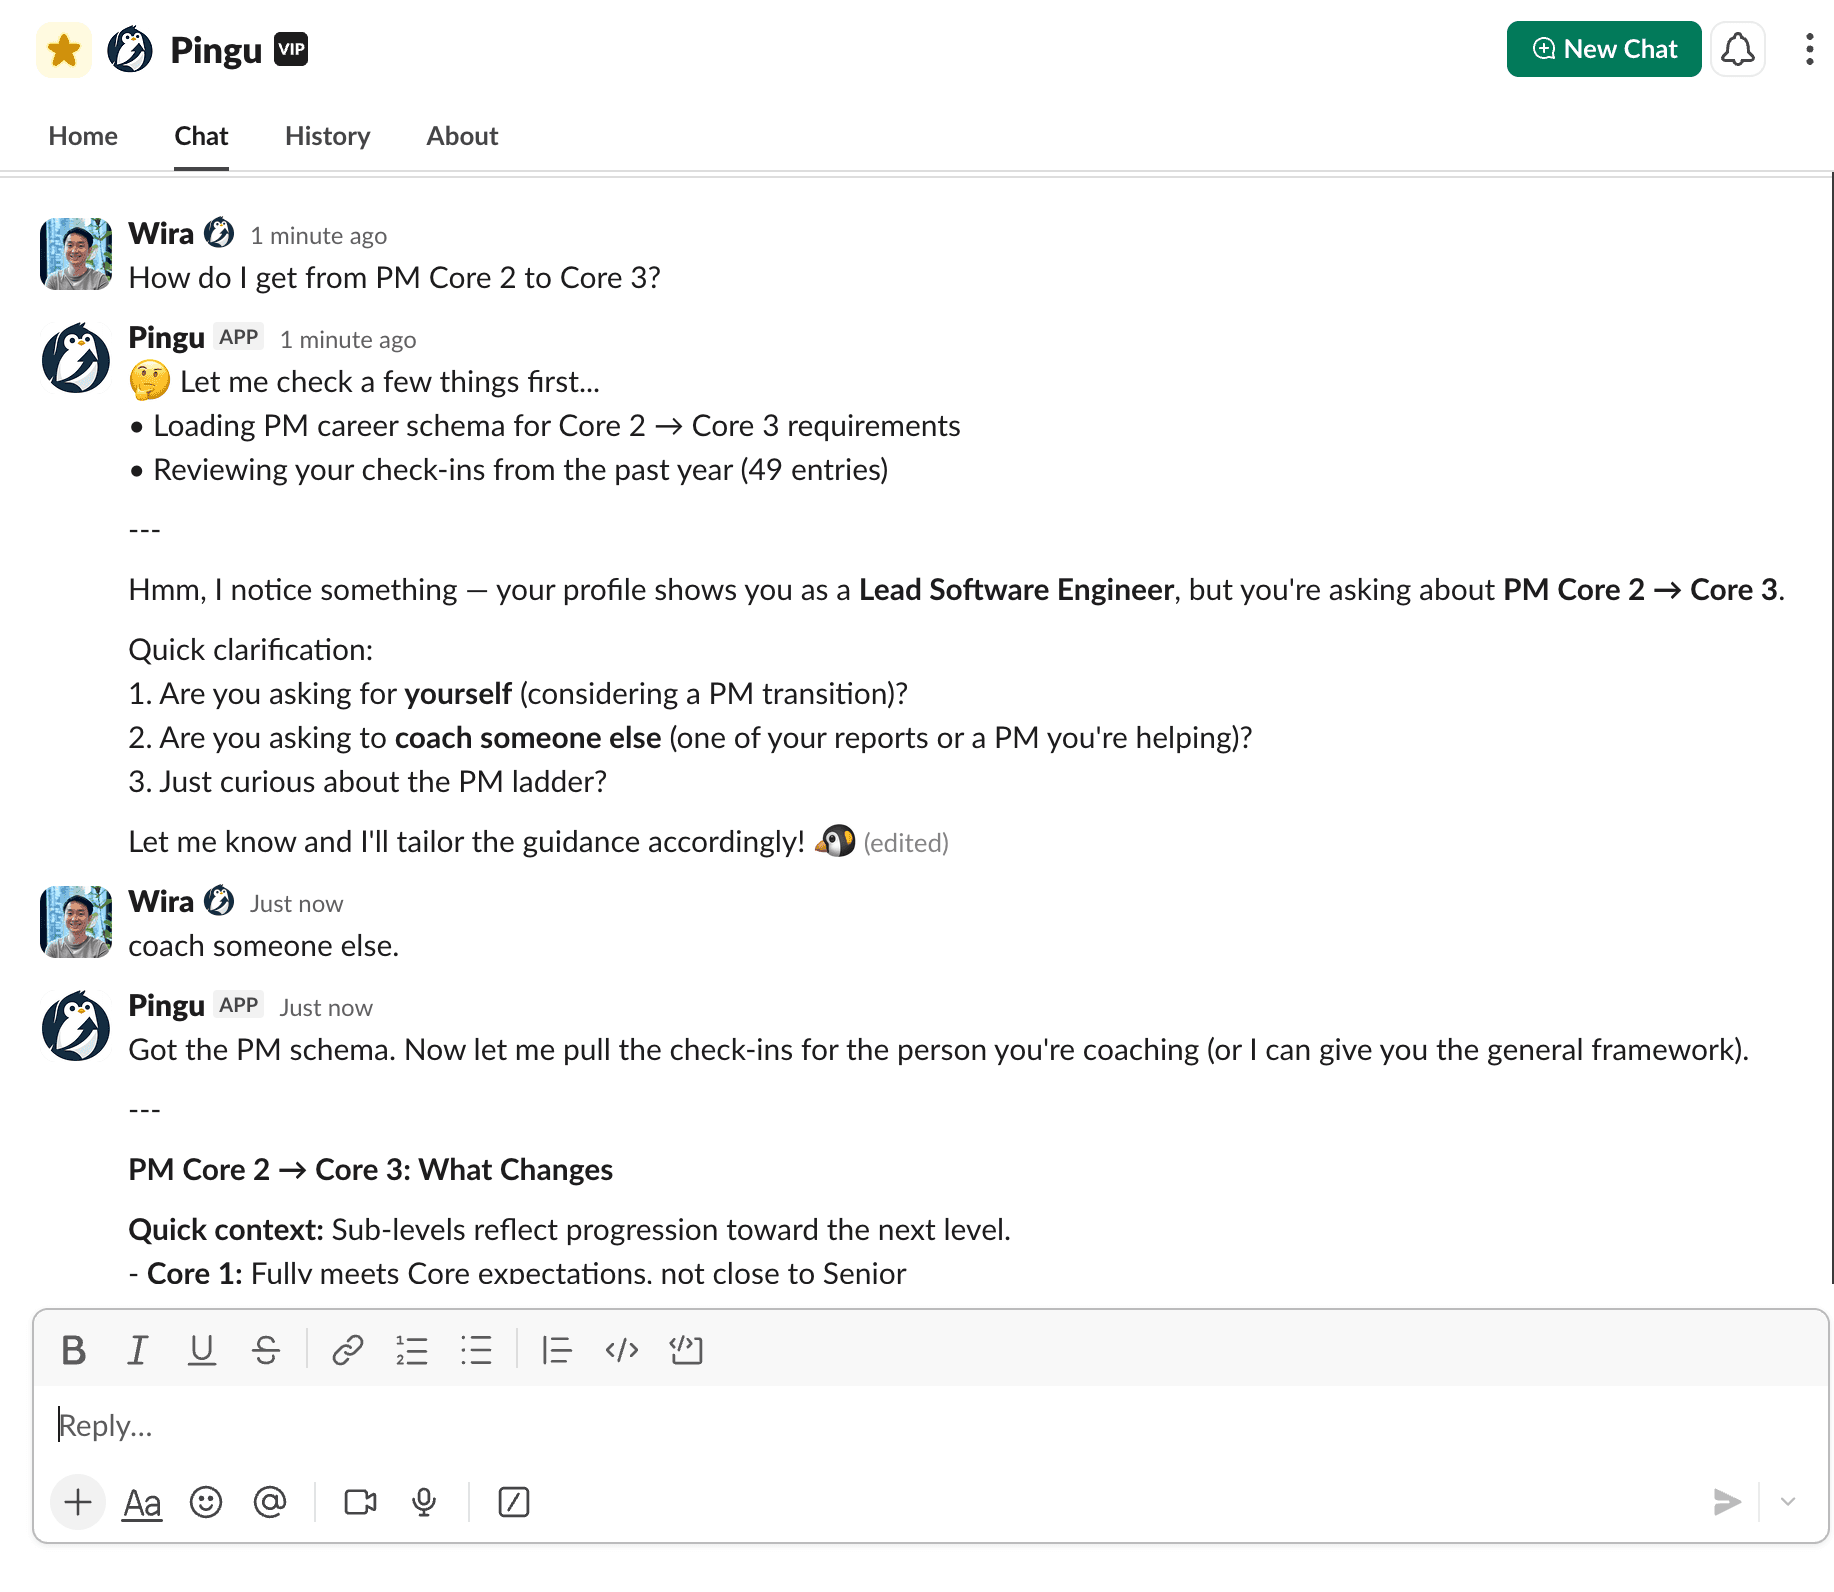The image size is (1834, 1592).
Task: Apply italic formatting
Action: (137, 1350)
